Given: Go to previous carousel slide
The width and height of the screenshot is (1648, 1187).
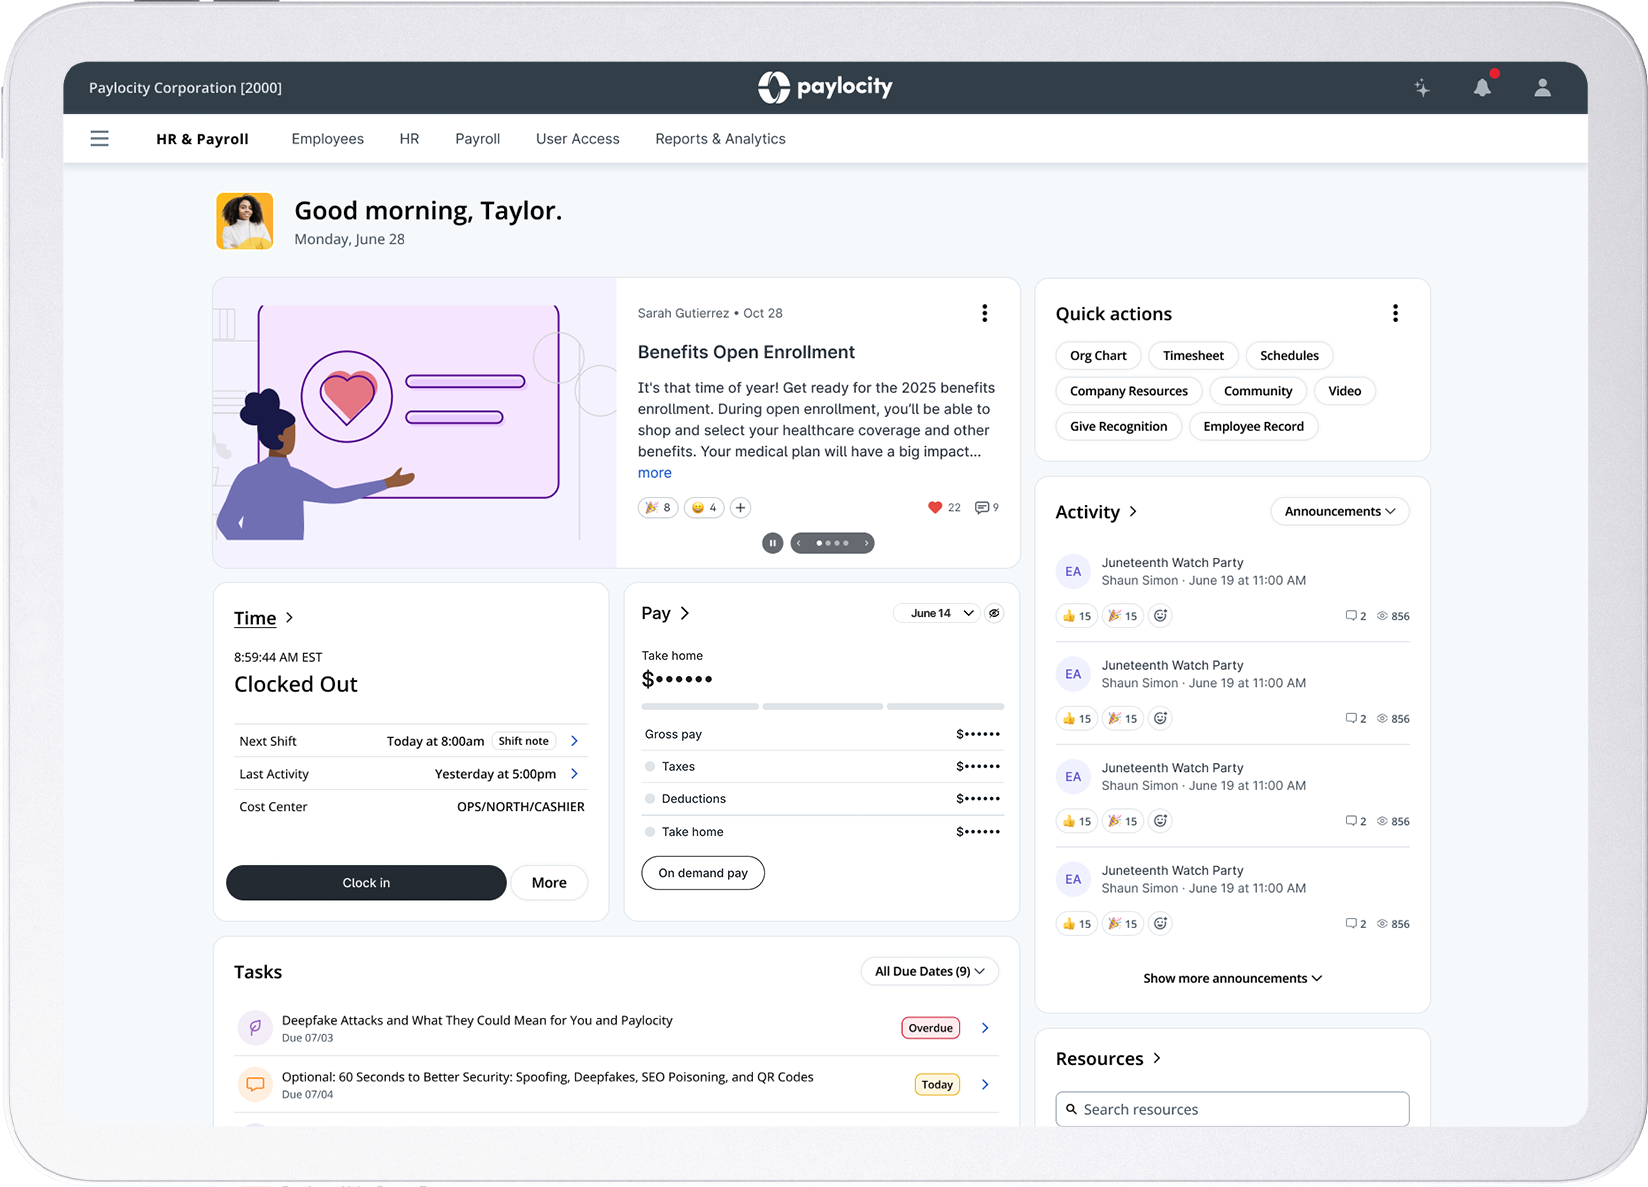Looking at the screenshot, I should (799, 543).
